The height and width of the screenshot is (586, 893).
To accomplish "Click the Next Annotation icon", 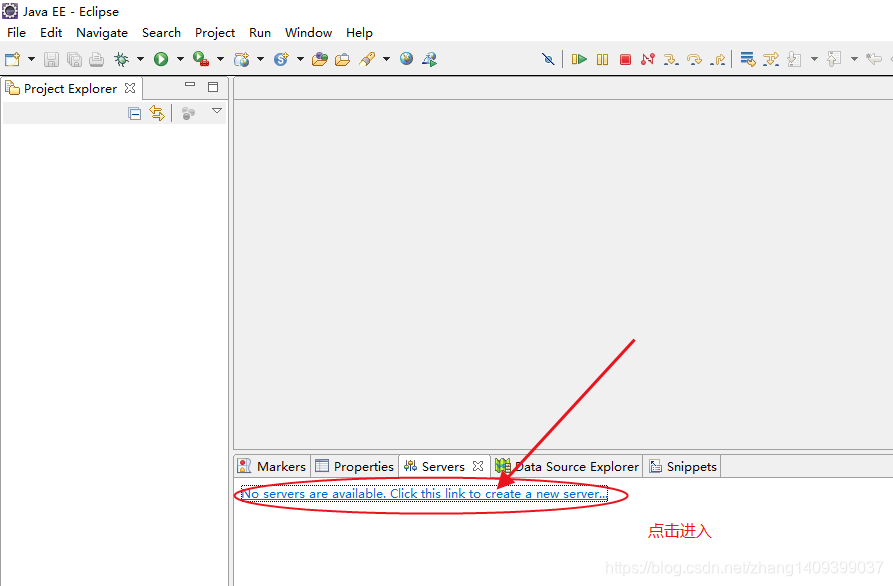I will coord(794,59).
